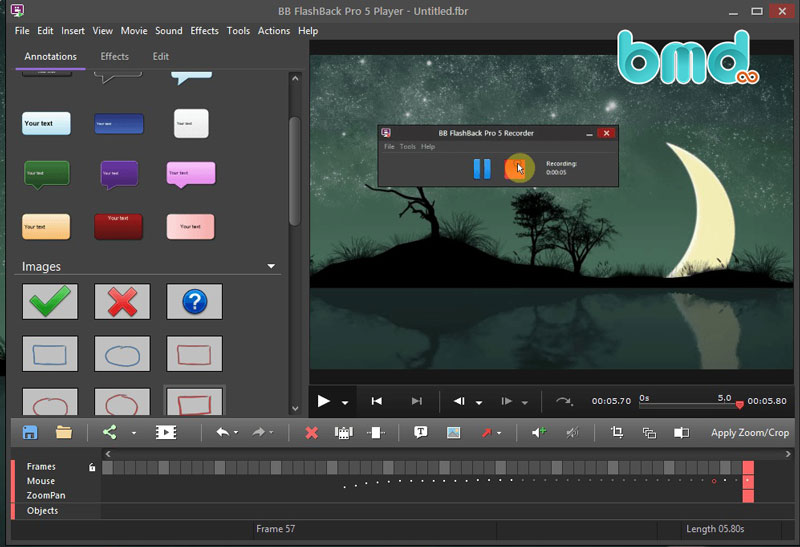Click the green Share icon
Image resolution: width=800 pixels, height=547 pixels.
click(110, 433)
